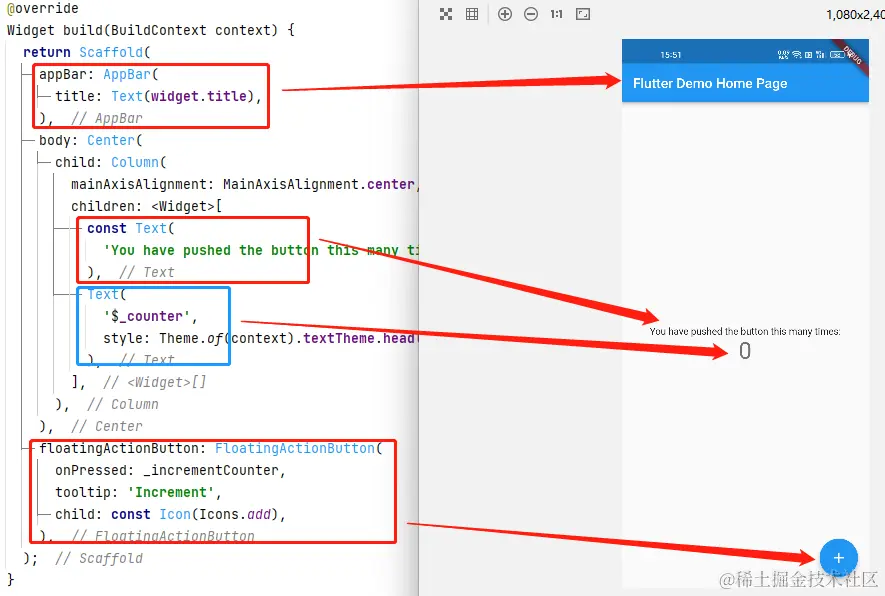Screen dimensions: 885x596
Task: Click the Column widget in child line
Action: pyautogui.click(x=135, y=162)
